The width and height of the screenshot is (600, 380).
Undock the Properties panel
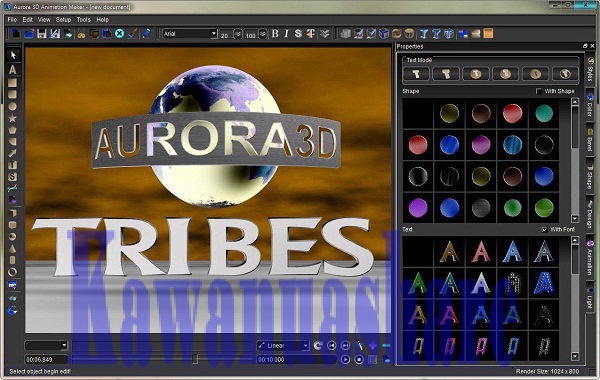click(585, 46)
